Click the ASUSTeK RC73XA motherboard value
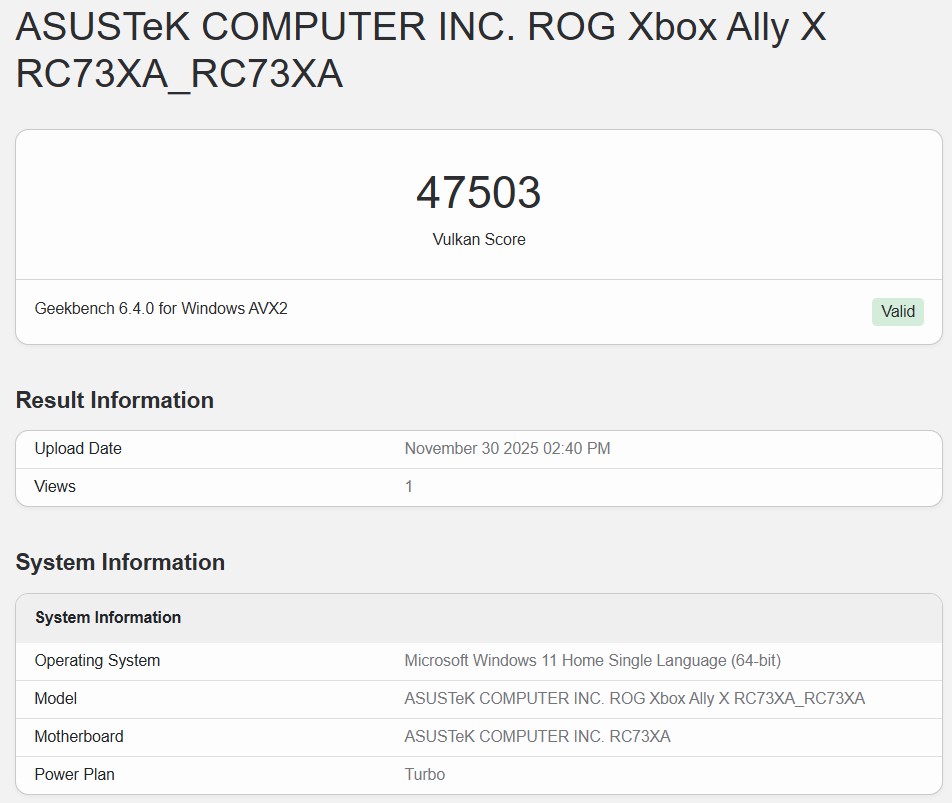This screenshot has height=803, width=952. (x=537, y=736)
